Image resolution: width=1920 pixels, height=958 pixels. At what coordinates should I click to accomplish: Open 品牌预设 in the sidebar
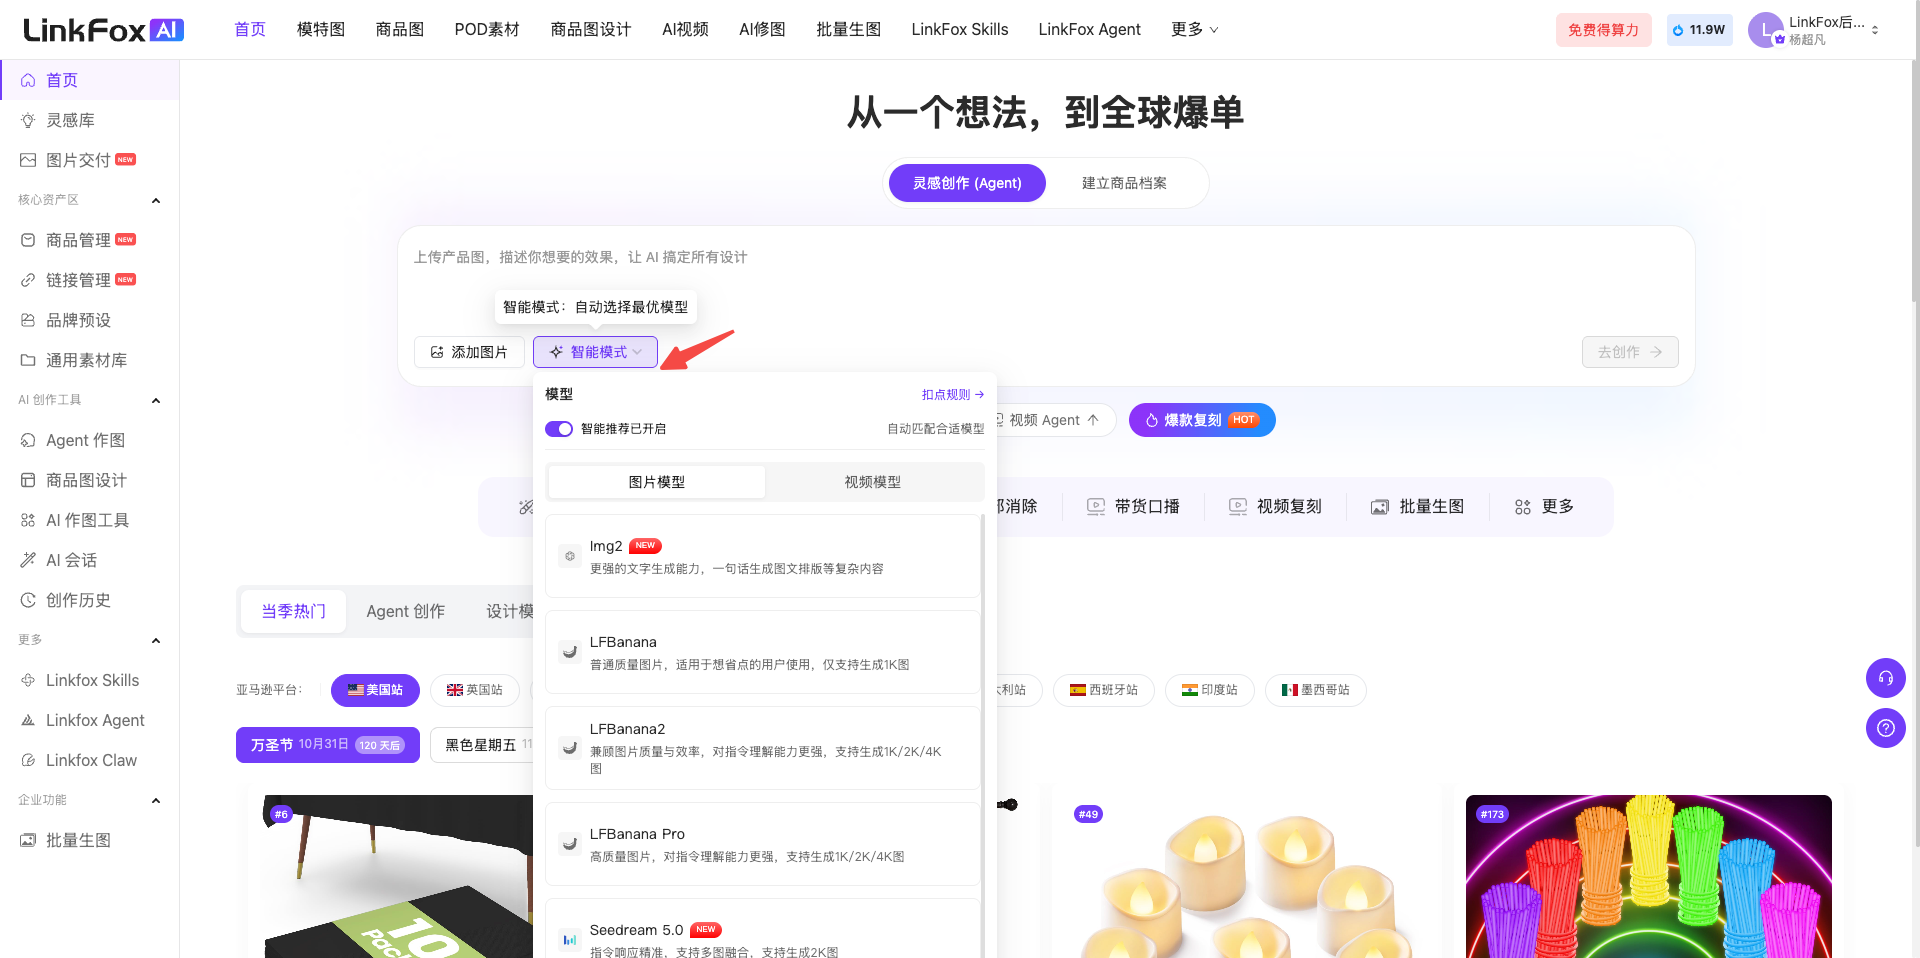point(90,320)
